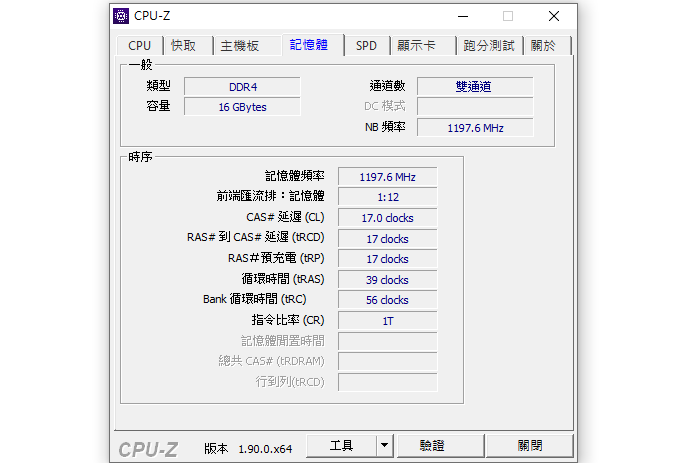695x463 pixels.
Task: Switch to the SPD tab
Action: (x=367, y=46)
